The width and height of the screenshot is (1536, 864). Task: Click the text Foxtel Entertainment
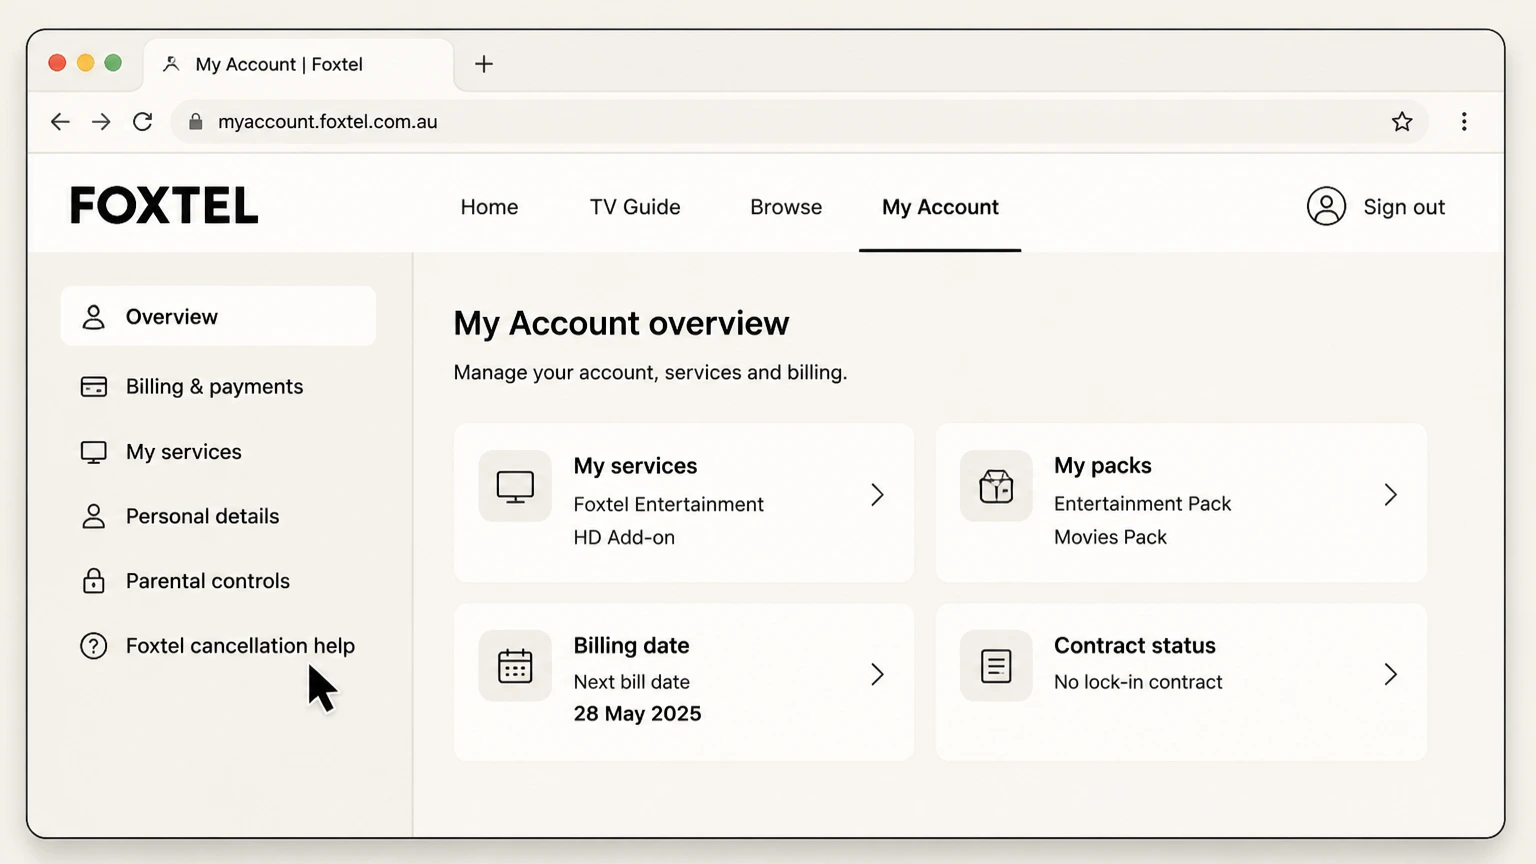click(x=668, y=505)
